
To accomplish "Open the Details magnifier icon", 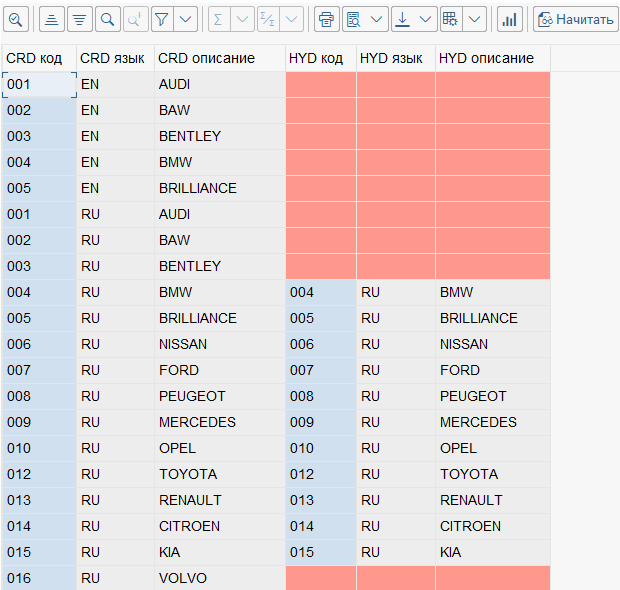I will pos(16,19).
